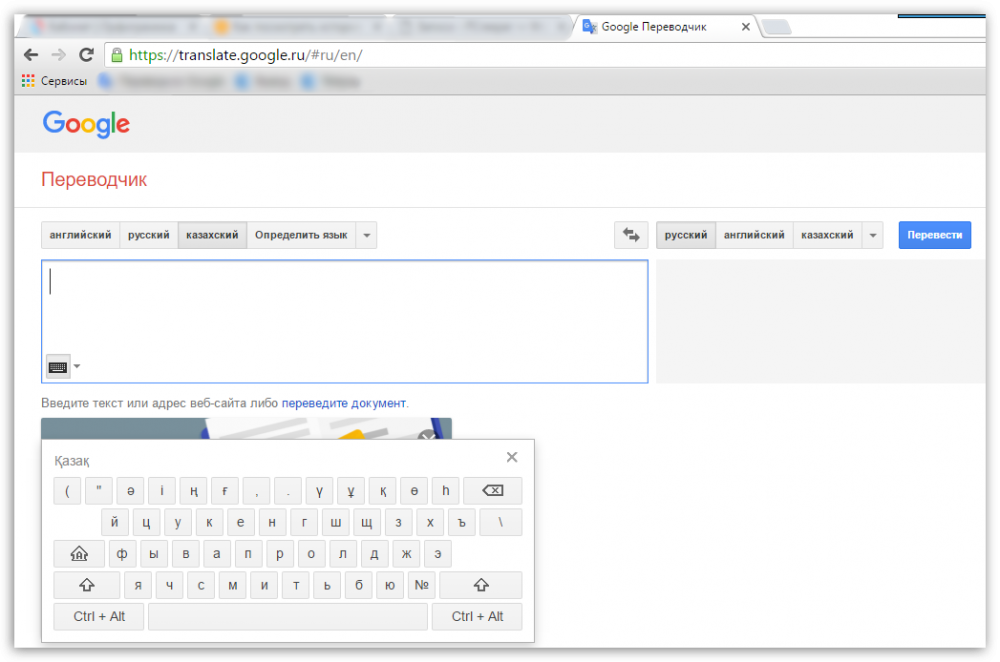Tap the ю key on virtual keyboard
This screenshot has height=662, width=1000.
click(390, 585)
